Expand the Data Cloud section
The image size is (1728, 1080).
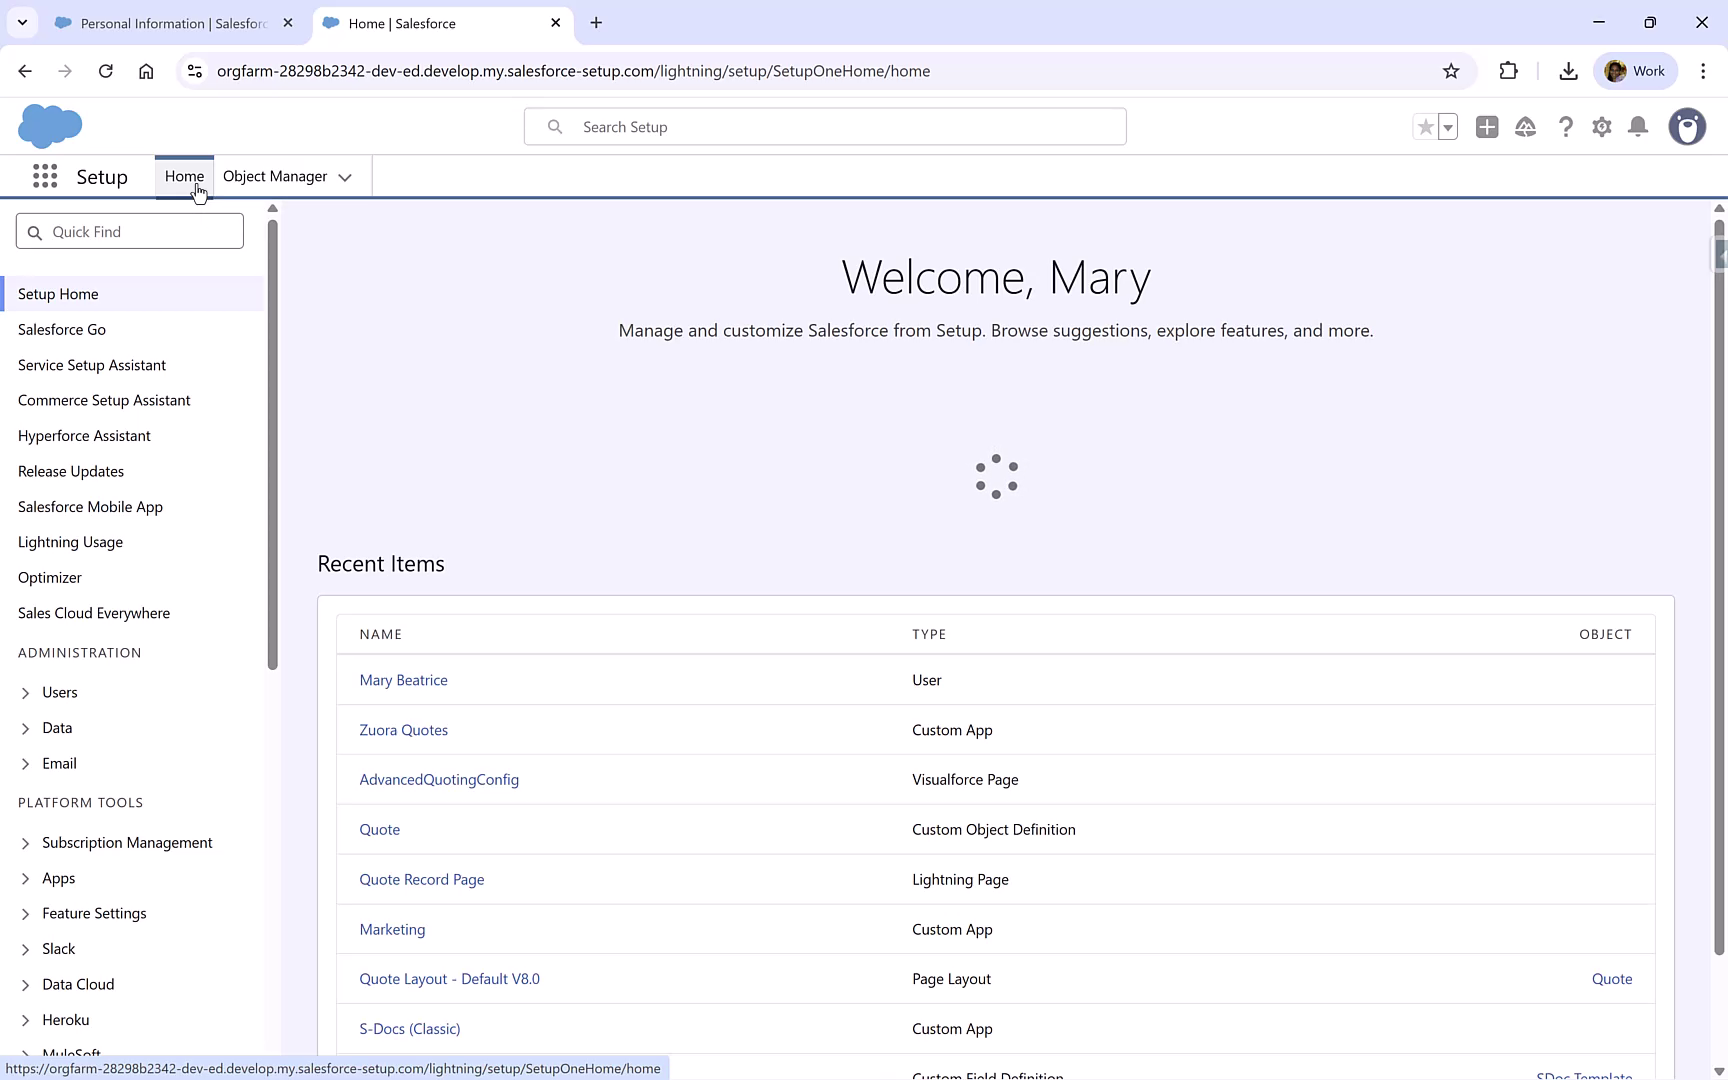pos(78,984)
